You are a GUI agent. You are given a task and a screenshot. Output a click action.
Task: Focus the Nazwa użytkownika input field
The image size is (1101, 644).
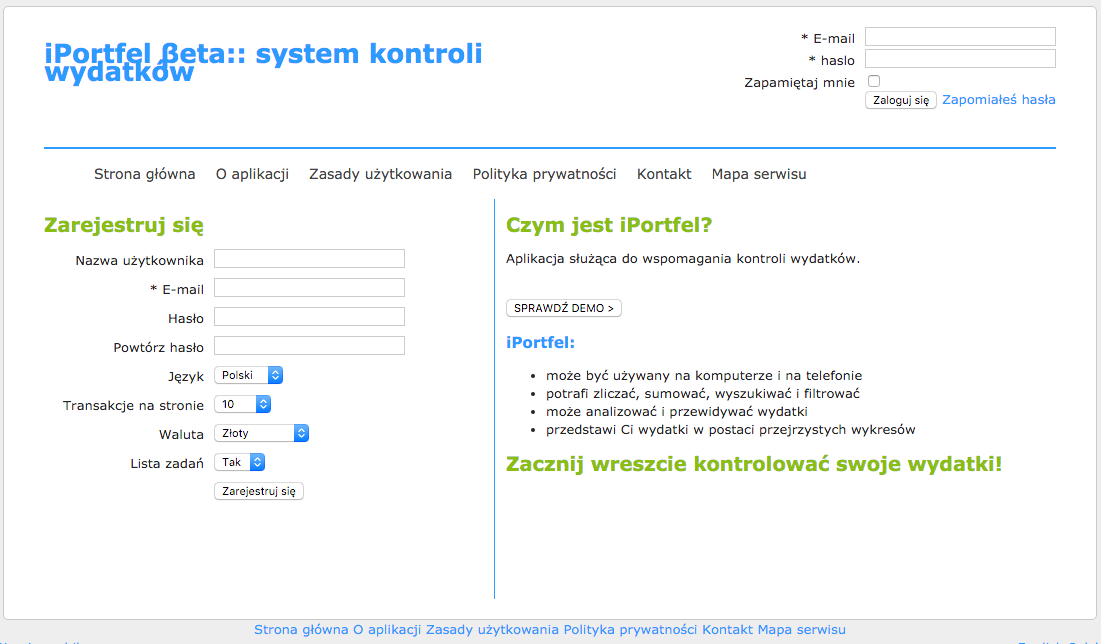point(309,259)
